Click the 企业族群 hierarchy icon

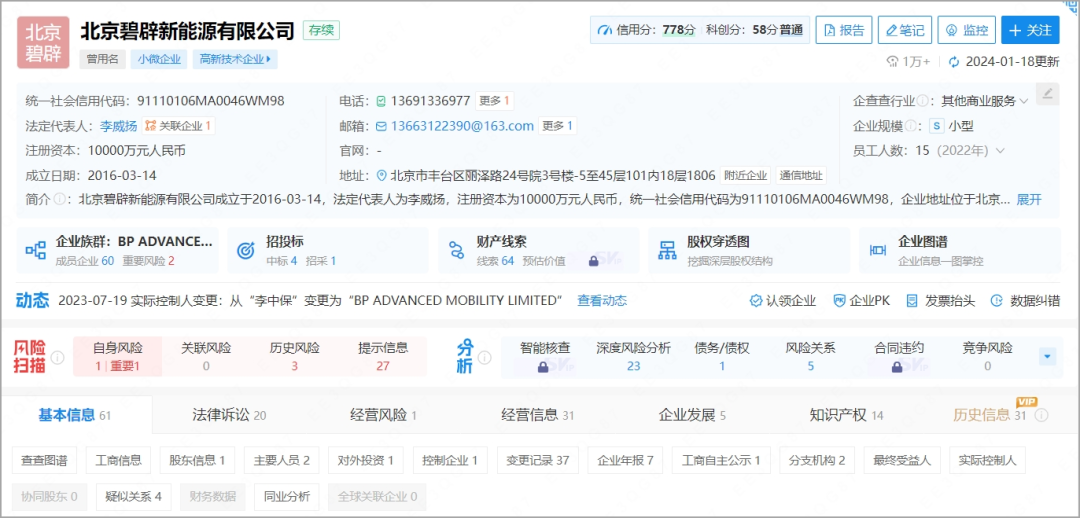36,250
